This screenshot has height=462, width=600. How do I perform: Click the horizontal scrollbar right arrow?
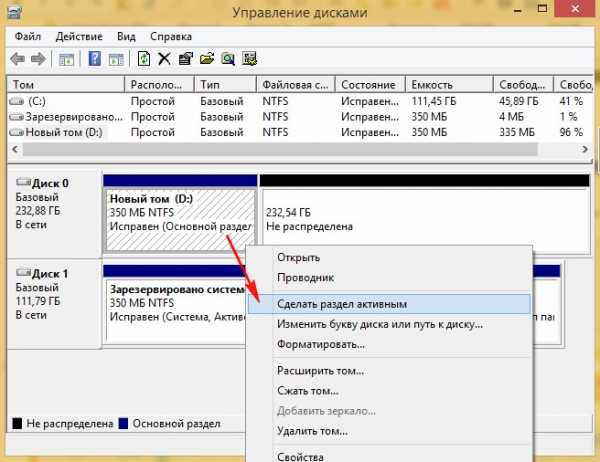585,149
